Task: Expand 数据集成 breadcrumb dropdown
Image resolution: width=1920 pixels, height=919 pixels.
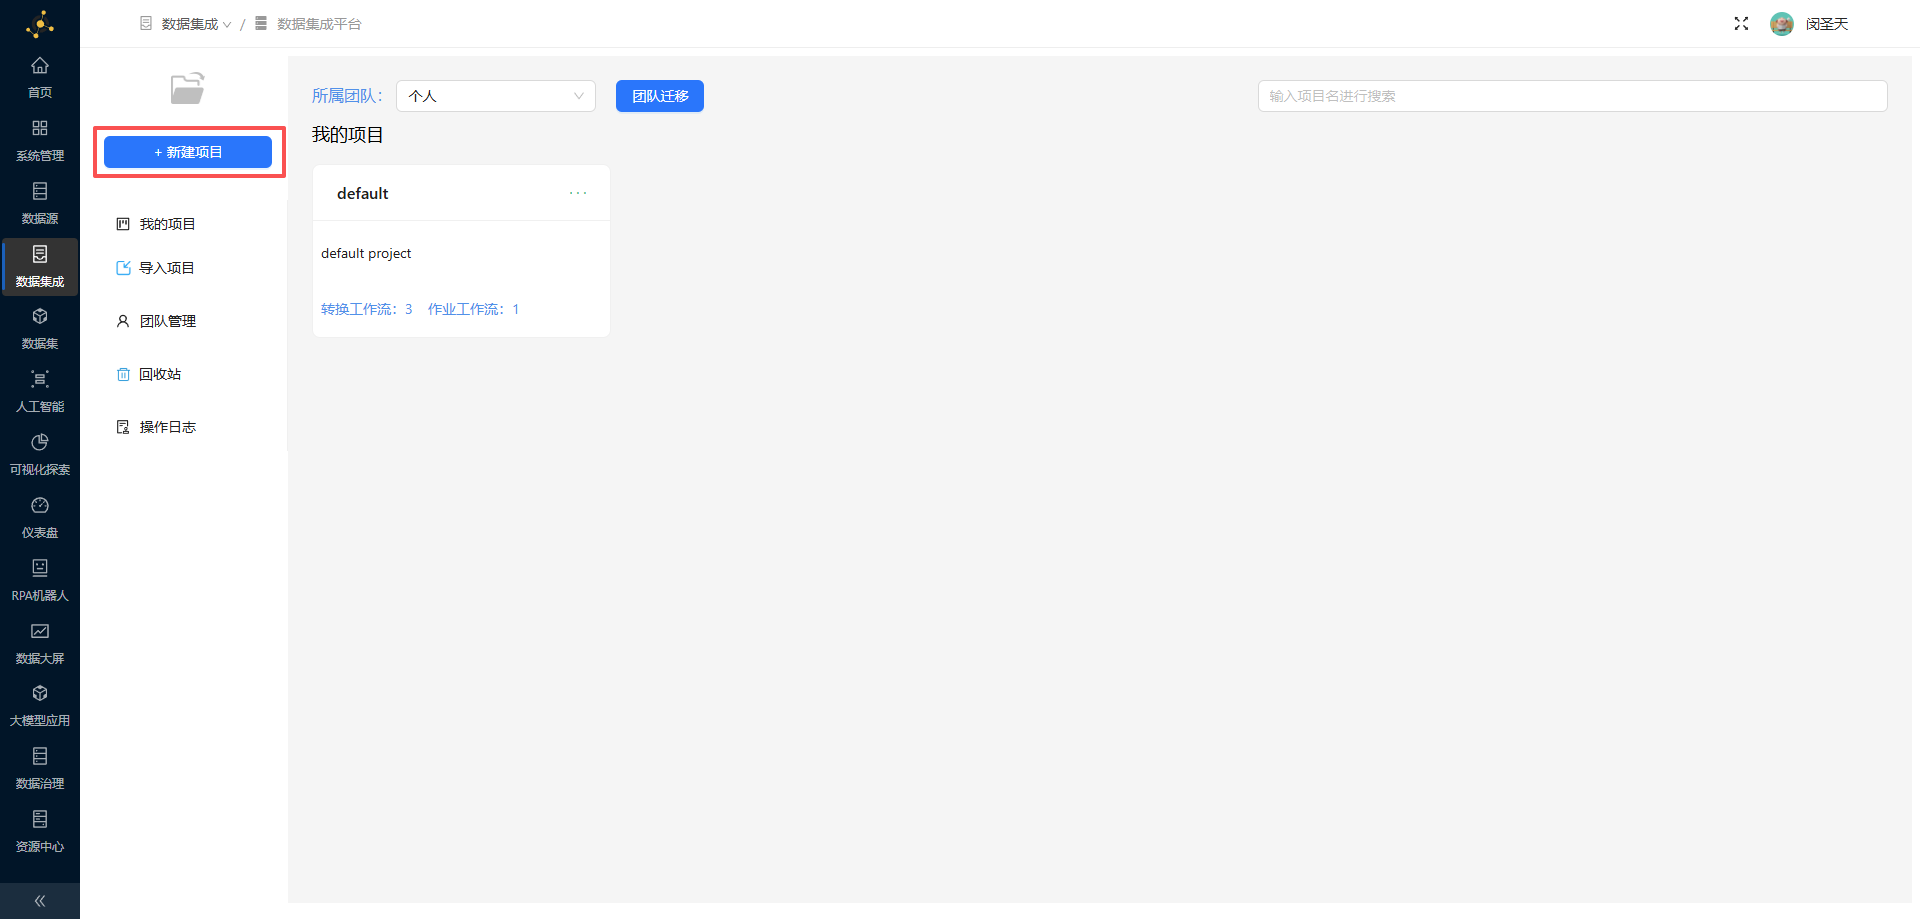Action: pyautogui.click(x=195, y=24)
